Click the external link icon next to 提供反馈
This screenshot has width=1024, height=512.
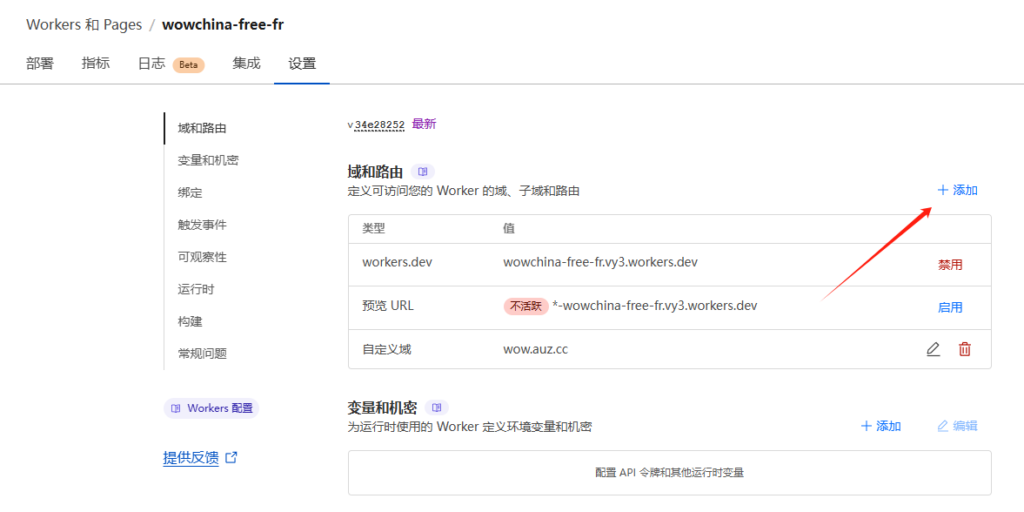[x=232, y=458]
